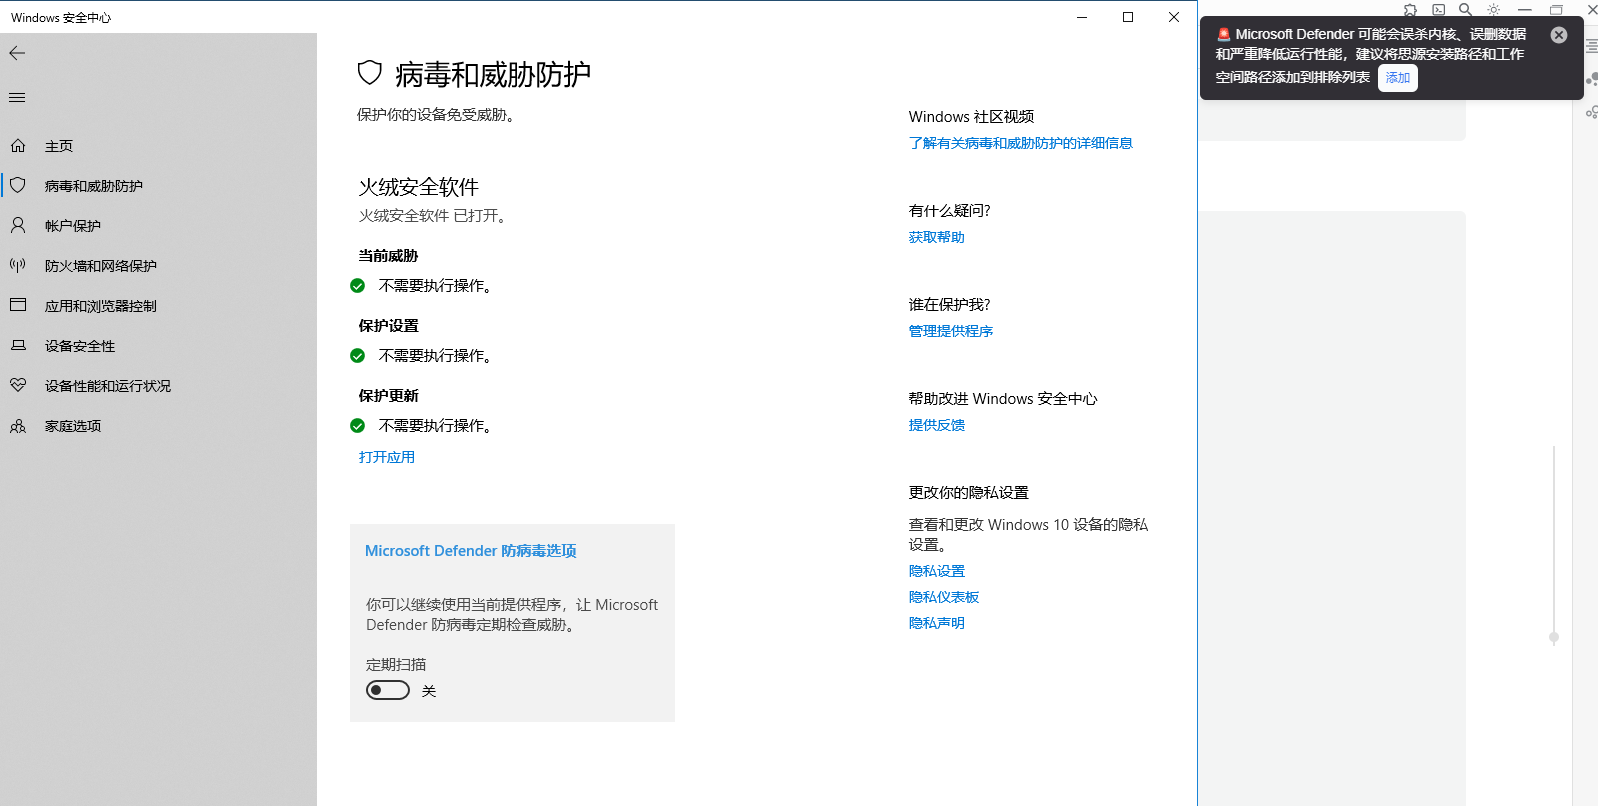This screenshot has height=806, width=1598.
Task: Click the back arrow in Windows Security
Action: (x=17, y=53)
